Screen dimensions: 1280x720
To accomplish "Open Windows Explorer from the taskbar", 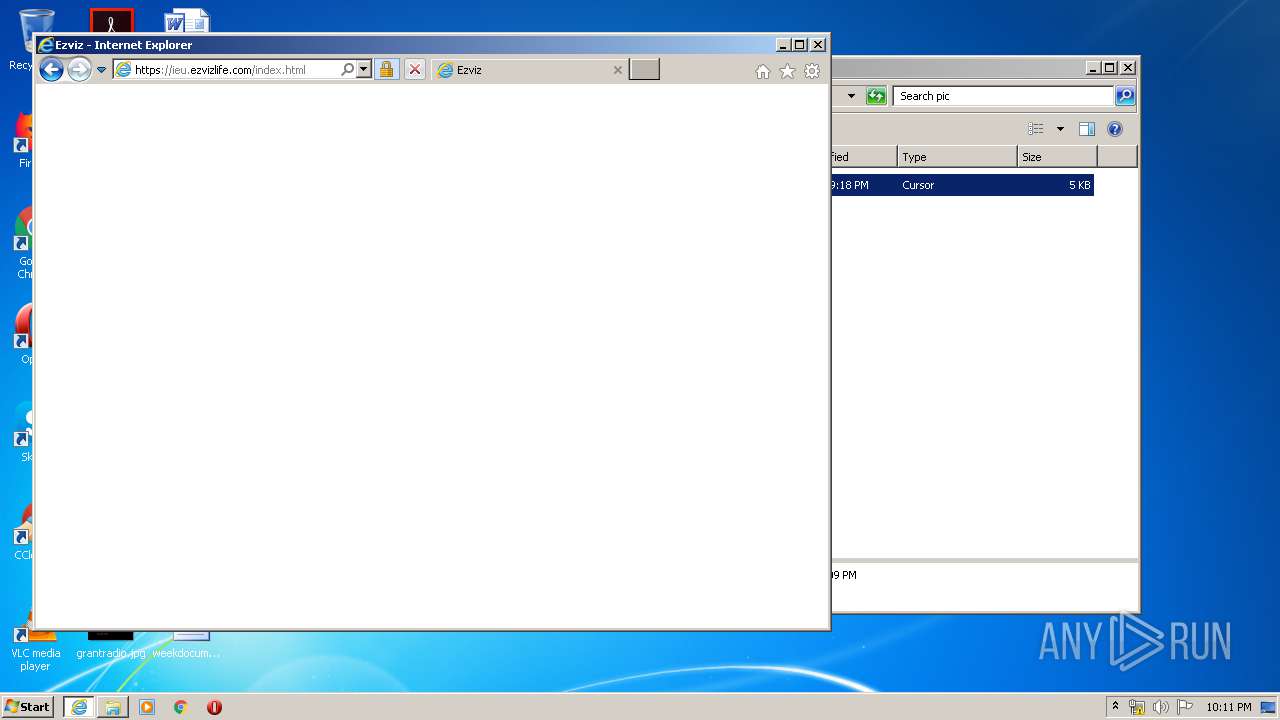I will pyautogui.click(x=113, y=707).
